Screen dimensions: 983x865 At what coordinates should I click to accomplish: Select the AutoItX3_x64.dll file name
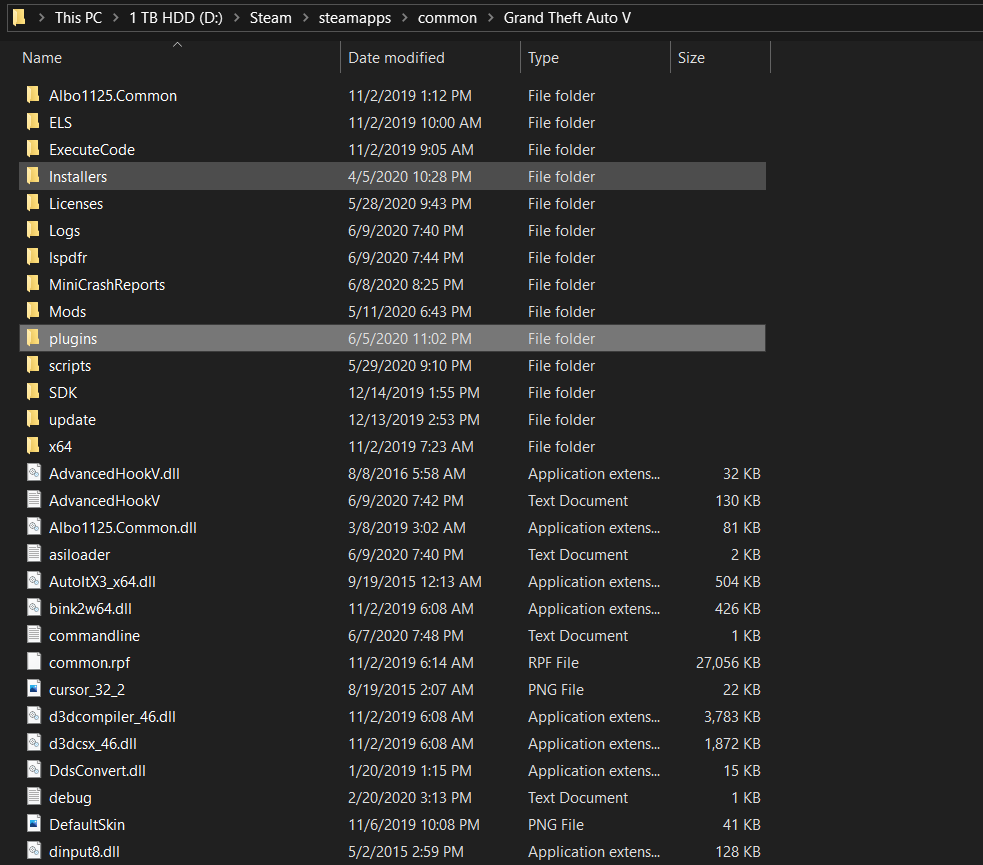pos(102,582)
